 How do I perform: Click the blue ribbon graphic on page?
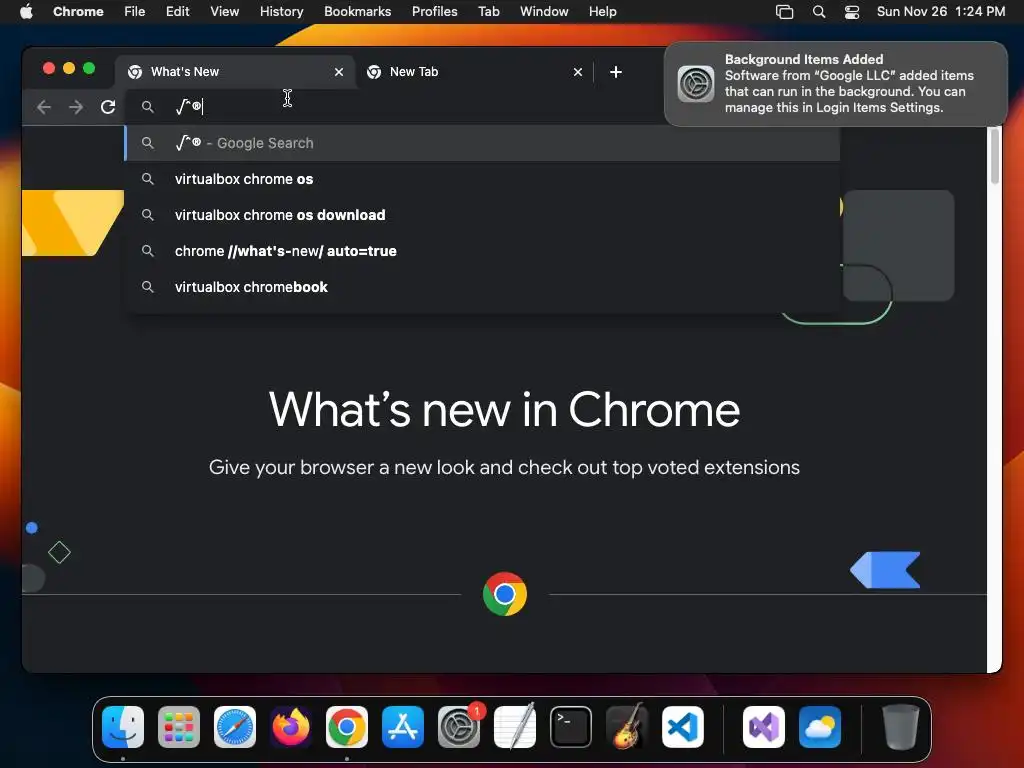[885, 570]
